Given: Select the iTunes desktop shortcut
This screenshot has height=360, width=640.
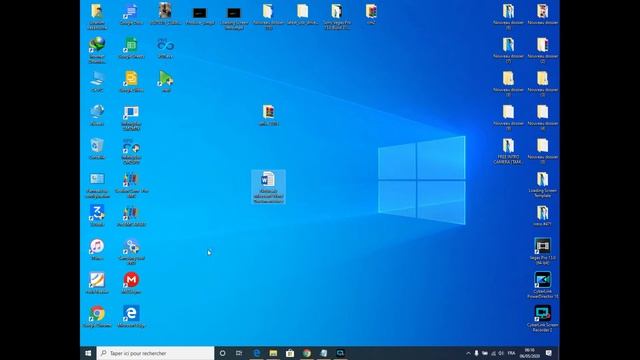Looking at the screenshot, I should (97, 250).
